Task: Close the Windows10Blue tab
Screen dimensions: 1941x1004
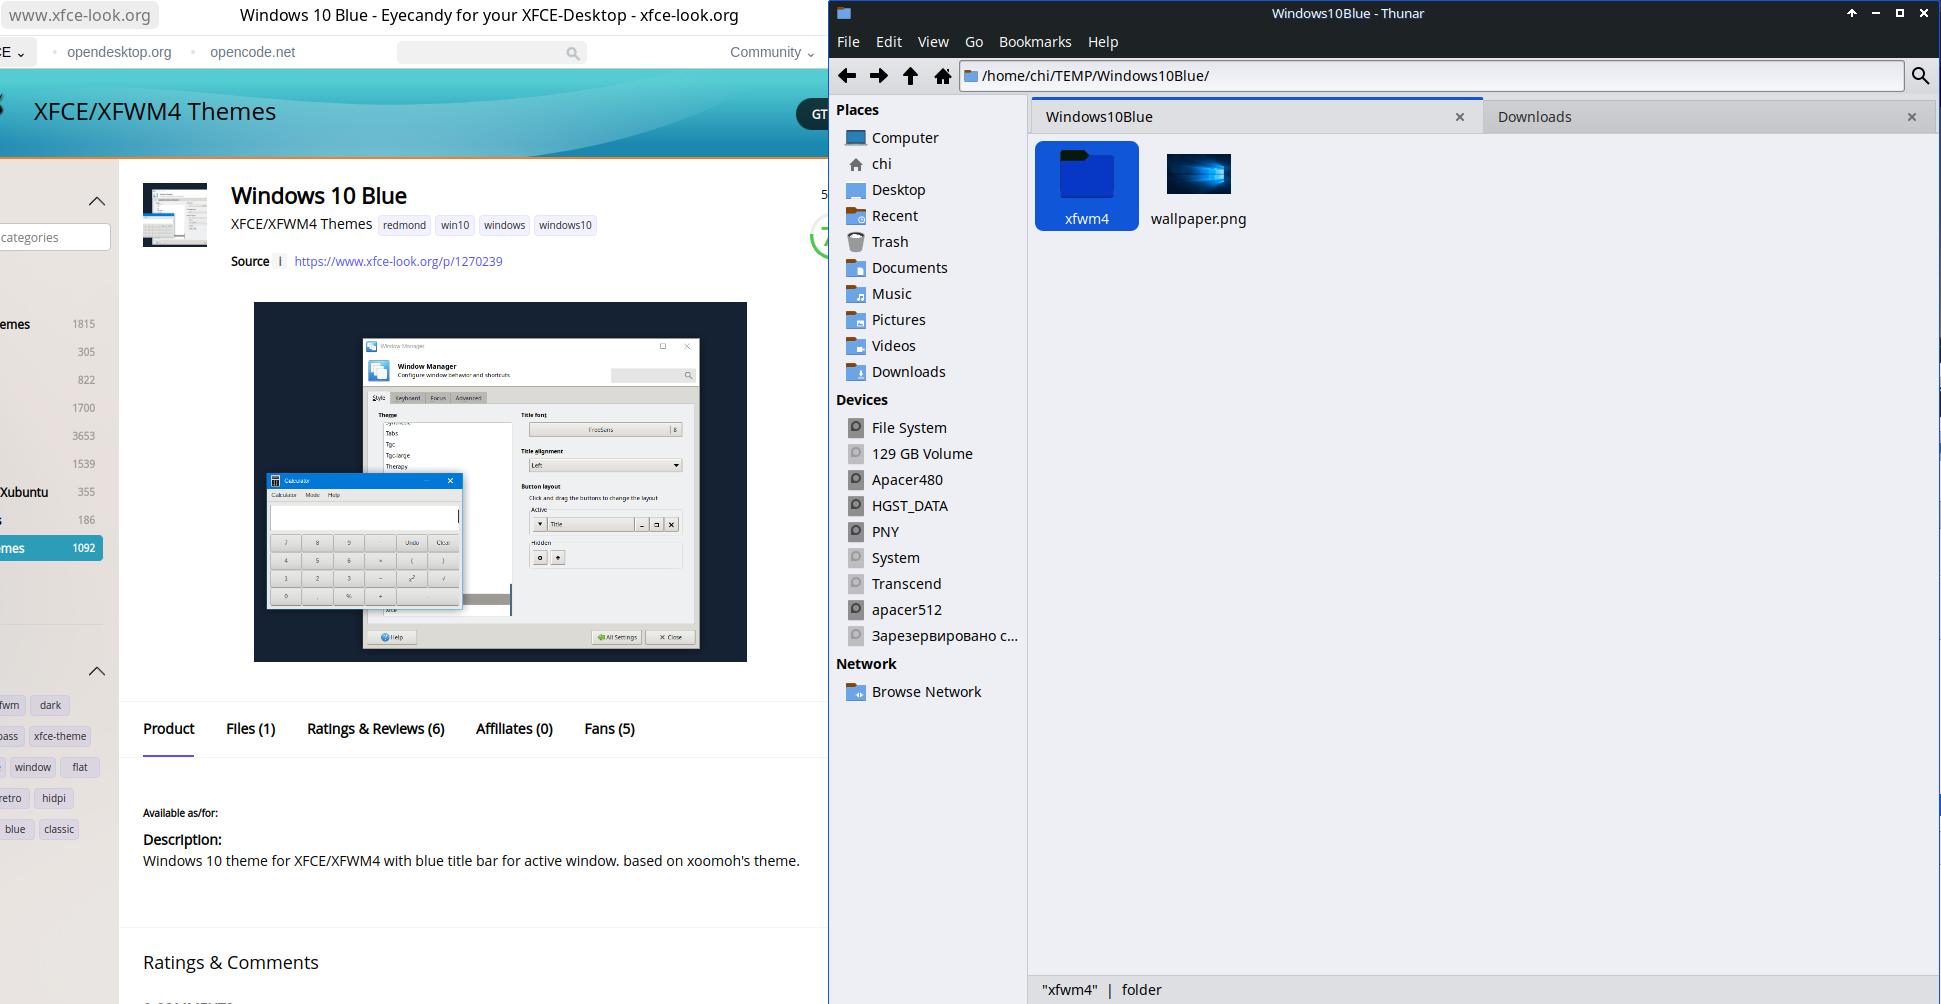Action: [1460, 117]
